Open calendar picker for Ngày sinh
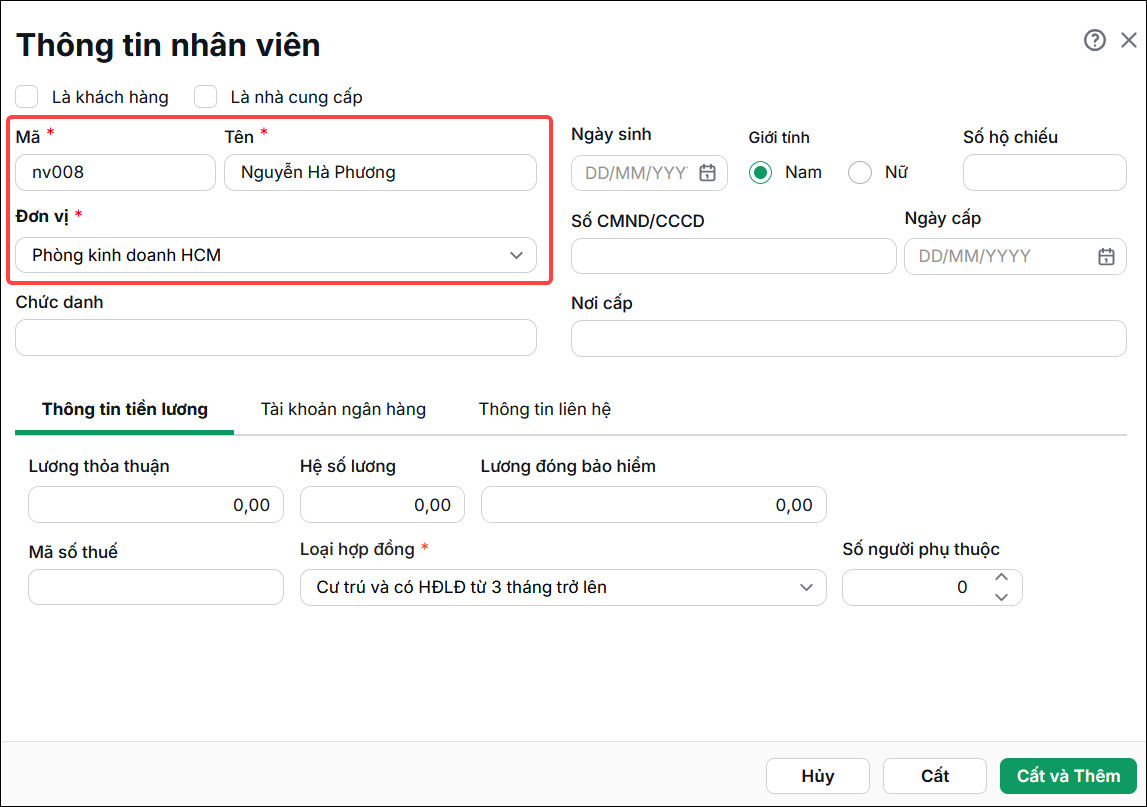This screenshot has width=1147, height=807. [x=707, y=173]
